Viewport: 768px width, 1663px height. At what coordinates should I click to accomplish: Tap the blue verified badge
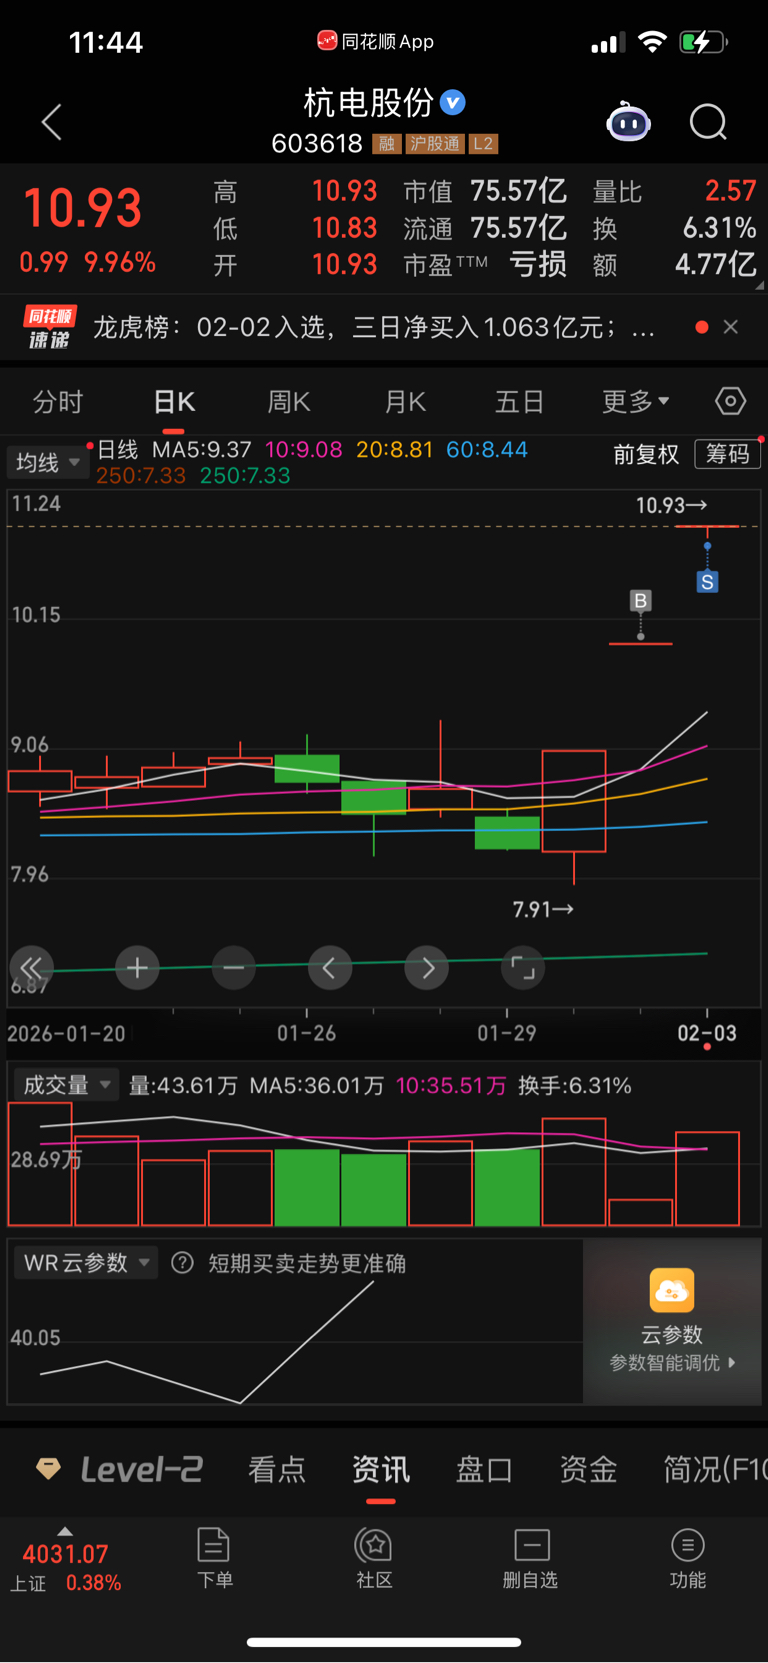[453, 102]
